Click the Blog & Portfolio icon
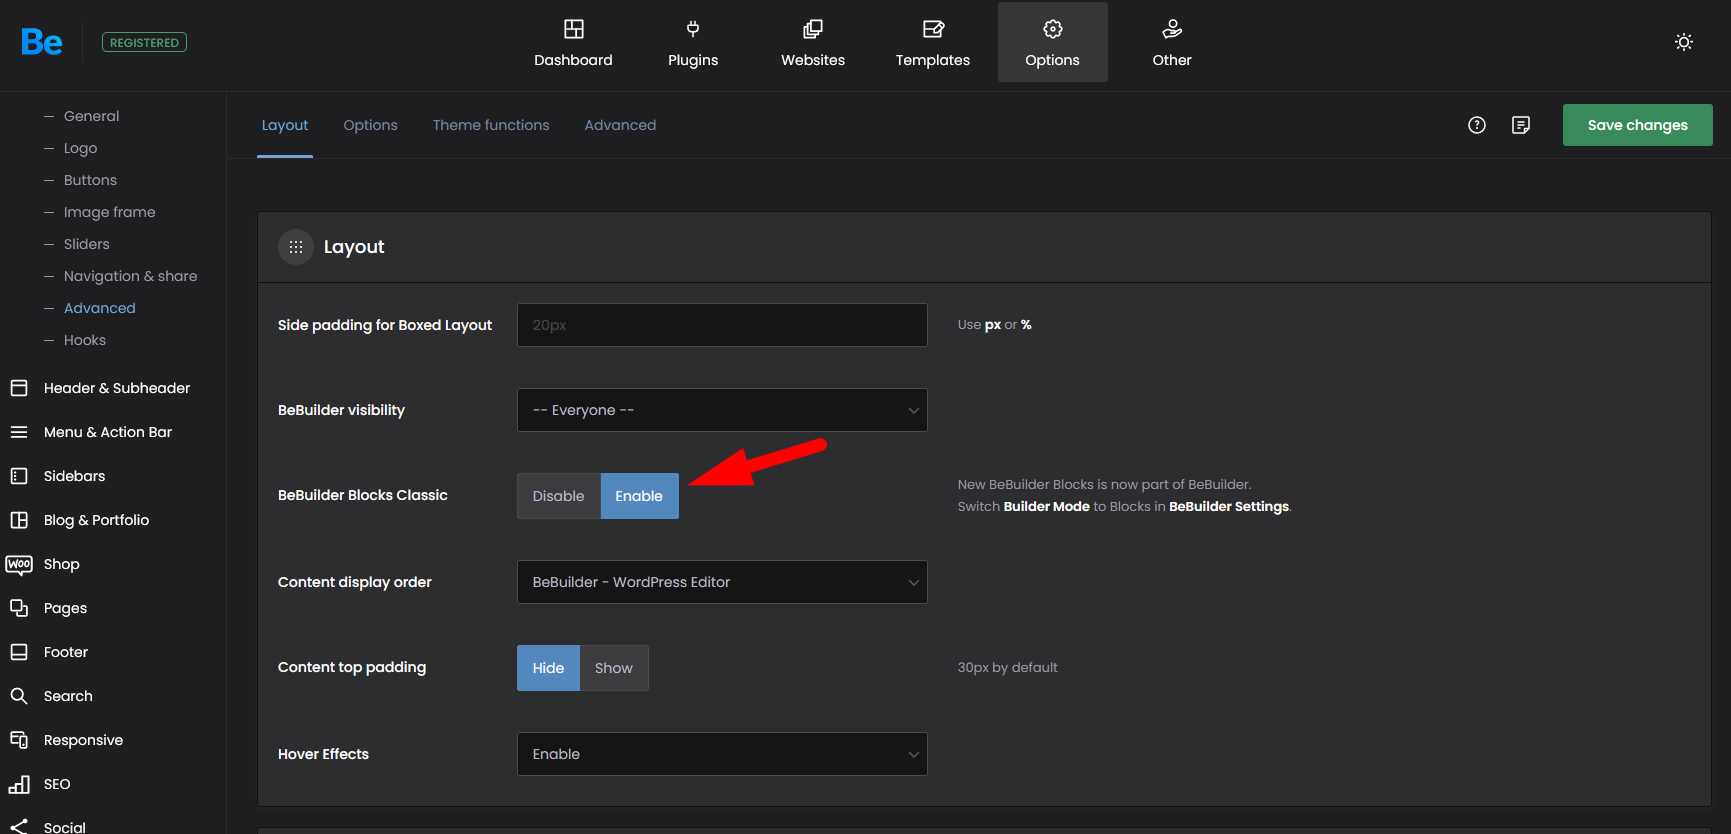1731x834 pixels. pyautogui.click(x=19, y=520)
